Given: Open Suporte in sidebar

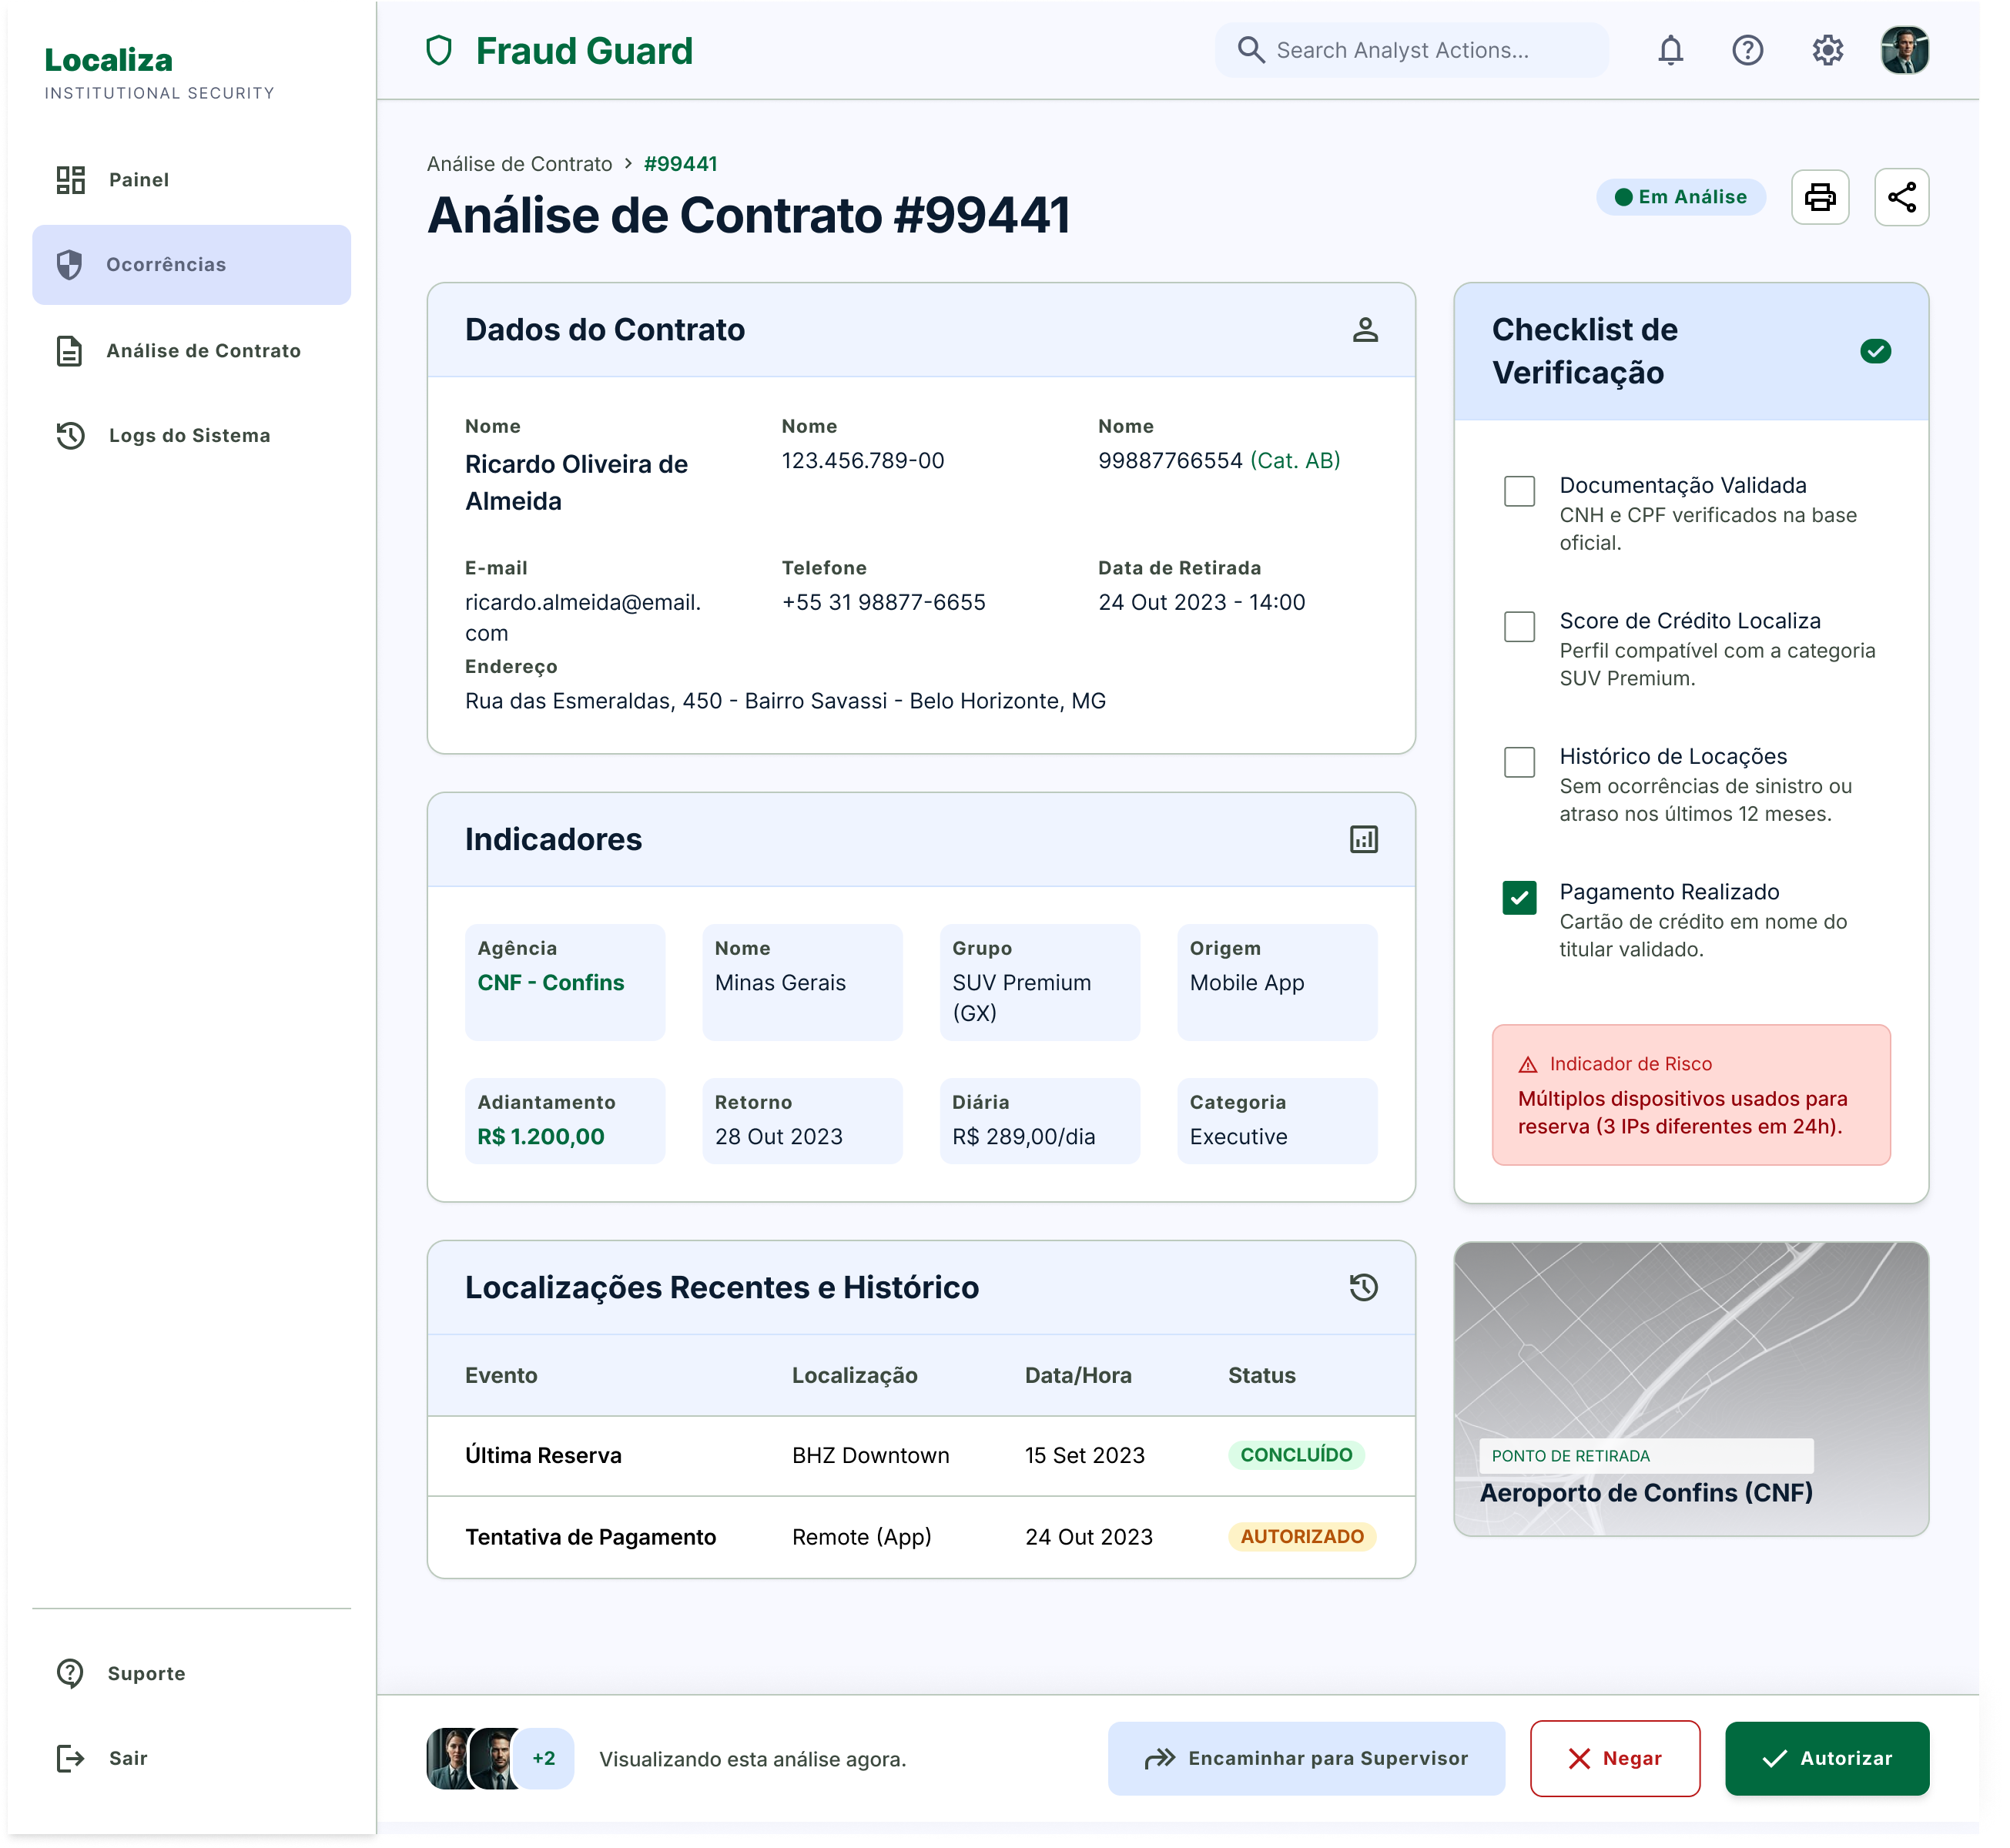Looking at the screenshot, I should (x=191, y=1673).
